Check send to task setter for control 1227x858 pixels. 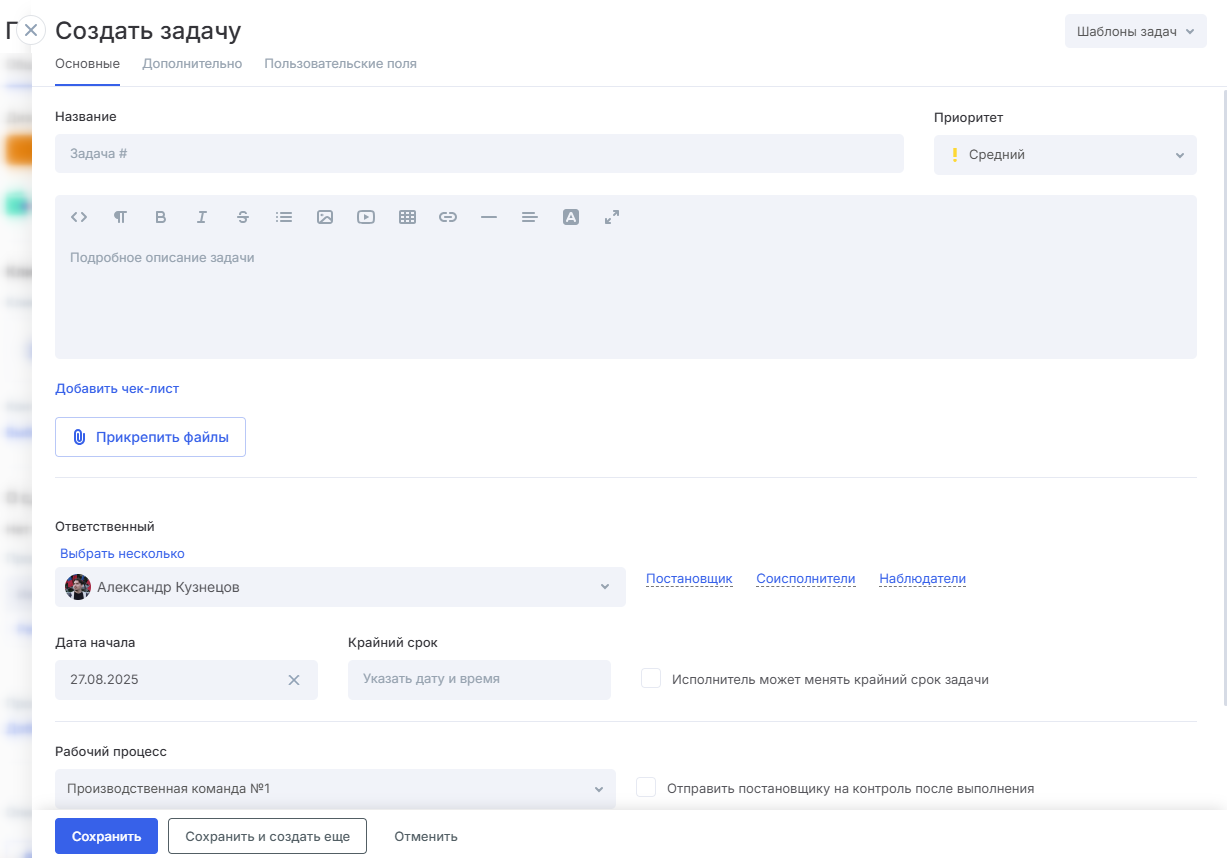pyautogui.click(x=647, y=788)
